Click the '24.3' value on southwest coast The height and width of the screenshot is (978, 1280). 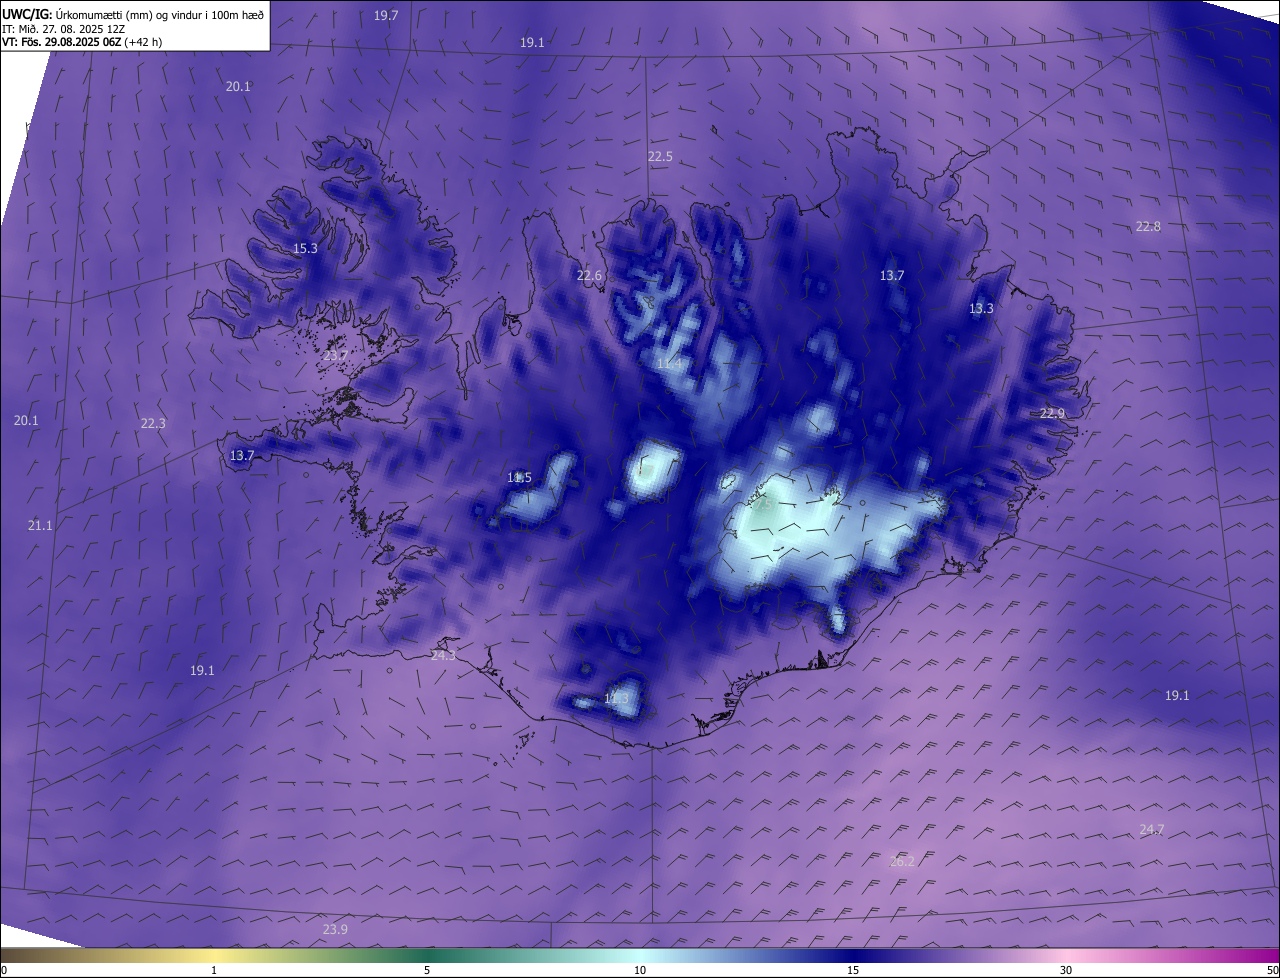443,656
